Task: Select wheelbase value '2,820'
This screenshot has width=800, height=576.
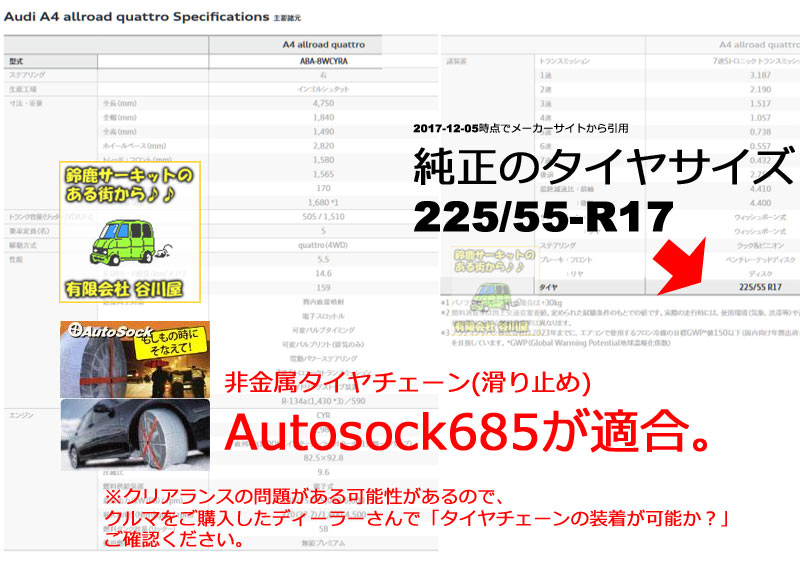Action: 323,146
